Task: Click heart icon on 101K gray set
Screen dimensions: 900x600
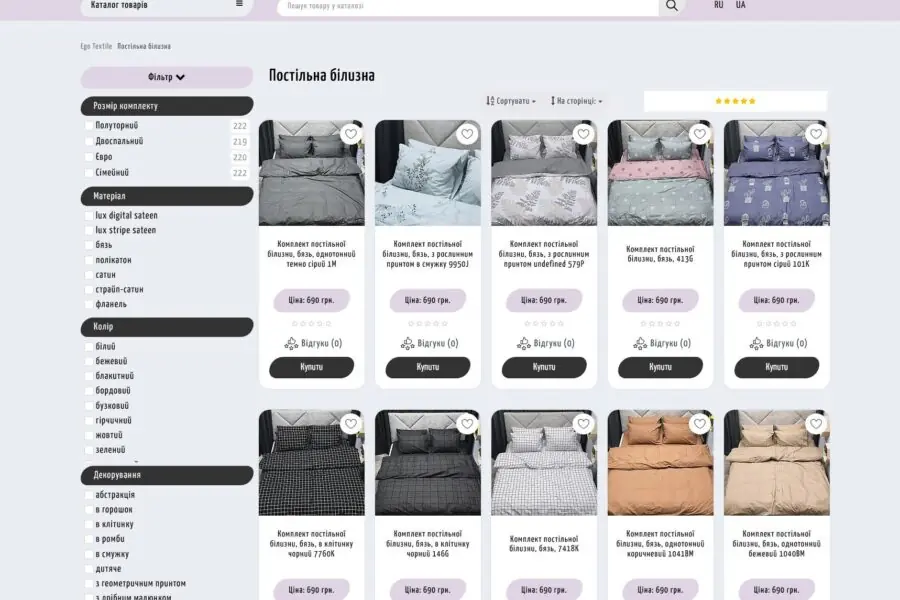Action: (816, 134)
